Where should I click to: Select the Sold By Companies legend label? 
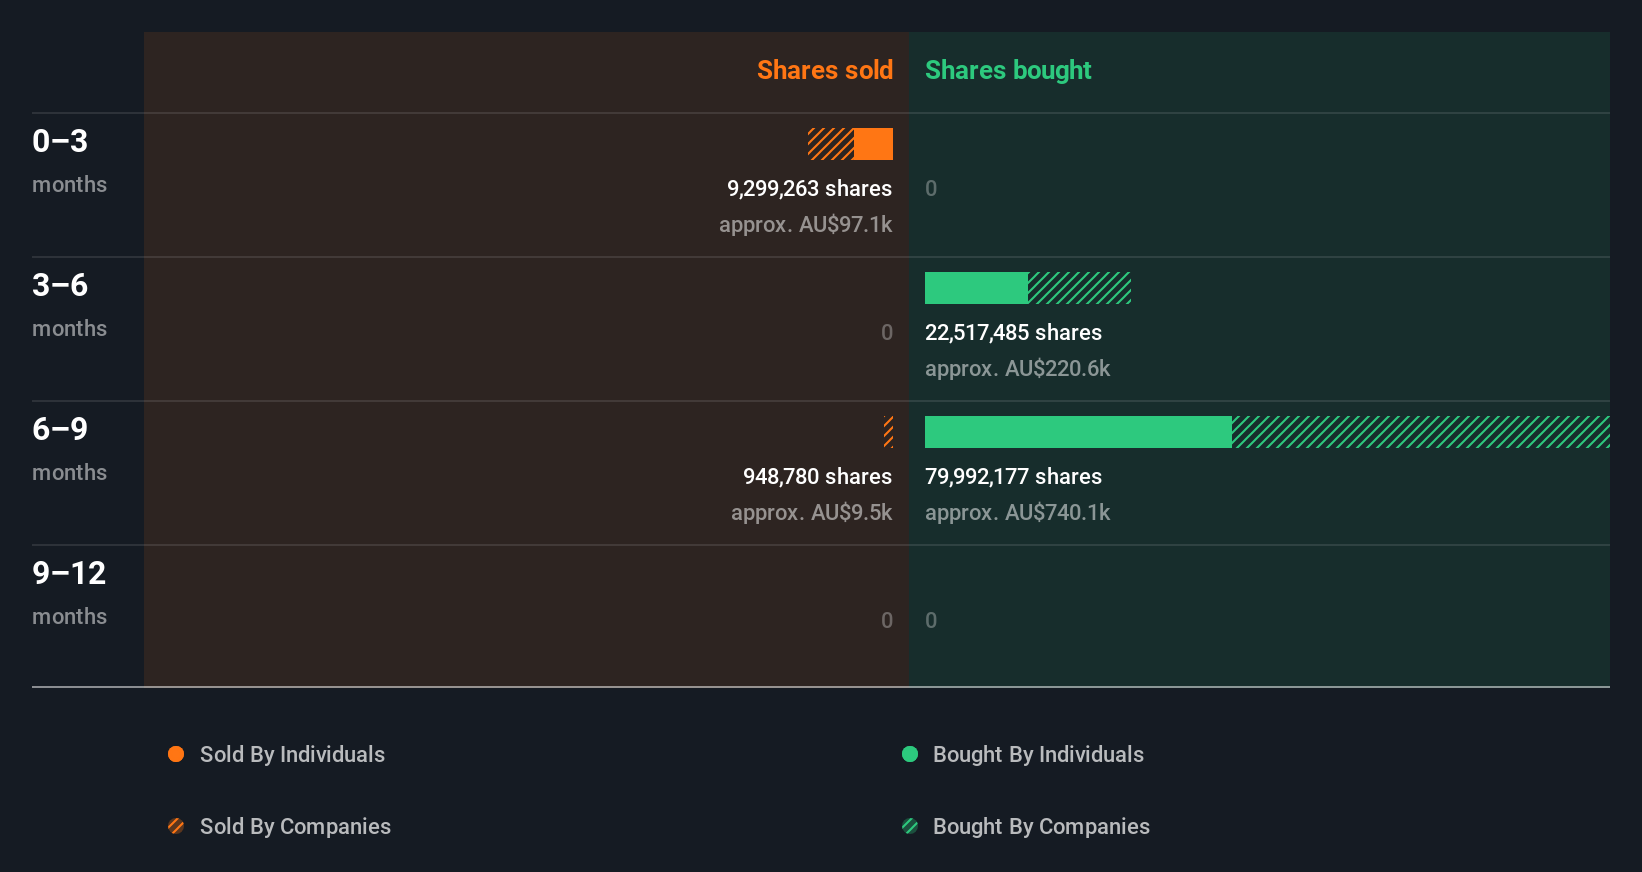coord(295,826)
